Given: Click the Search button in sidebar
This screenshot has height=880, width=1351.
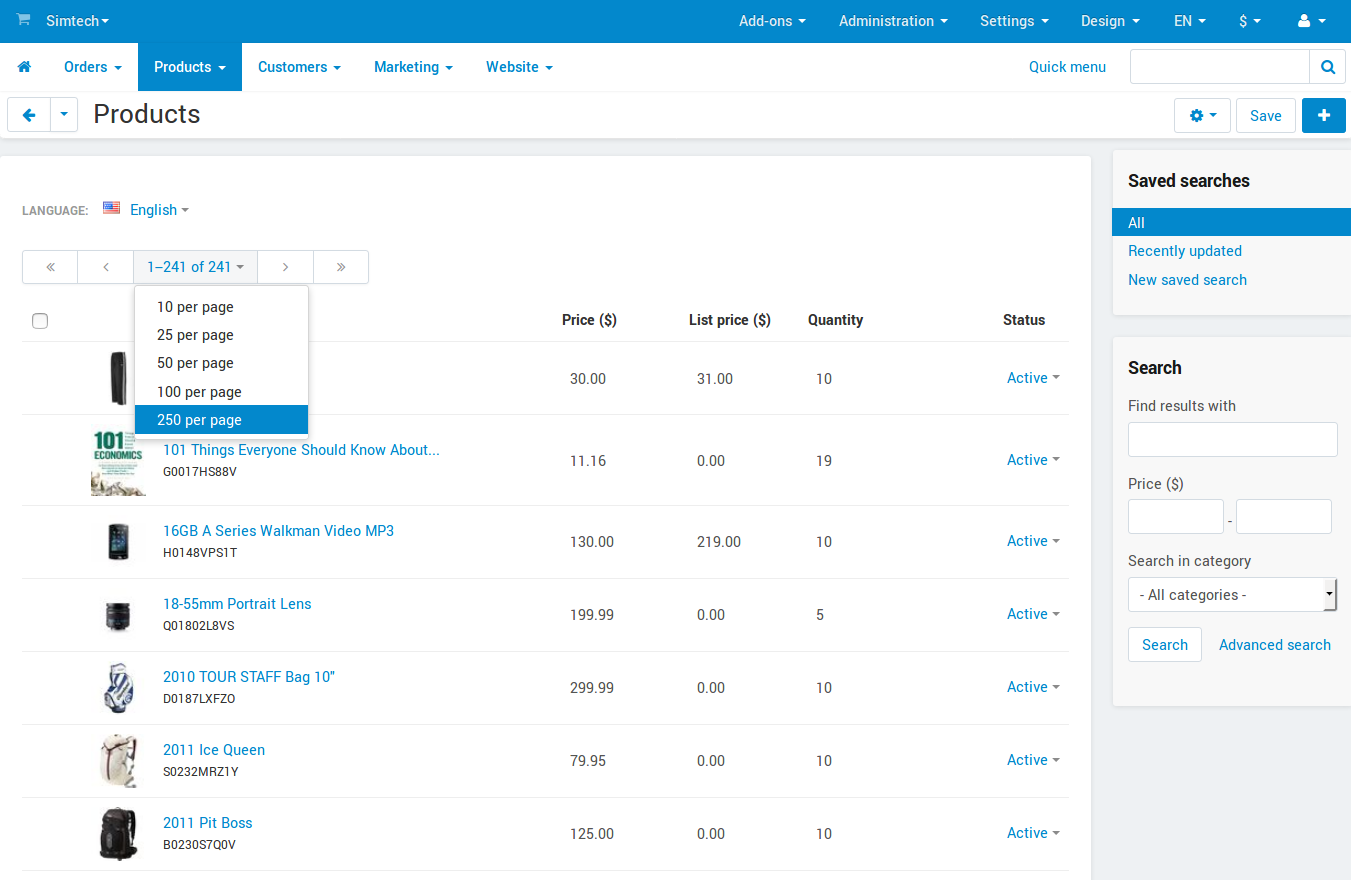Looking at the screenshot, I should click(x=1165, y=645).
